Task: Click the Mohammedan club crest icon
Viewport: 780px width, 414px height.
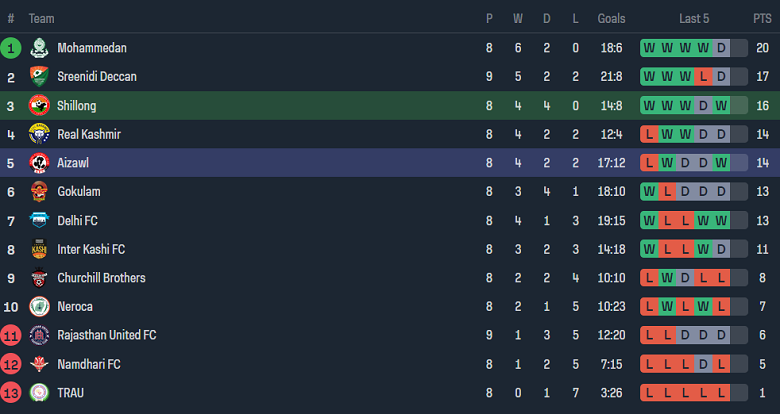Action: tap(39, 48)
